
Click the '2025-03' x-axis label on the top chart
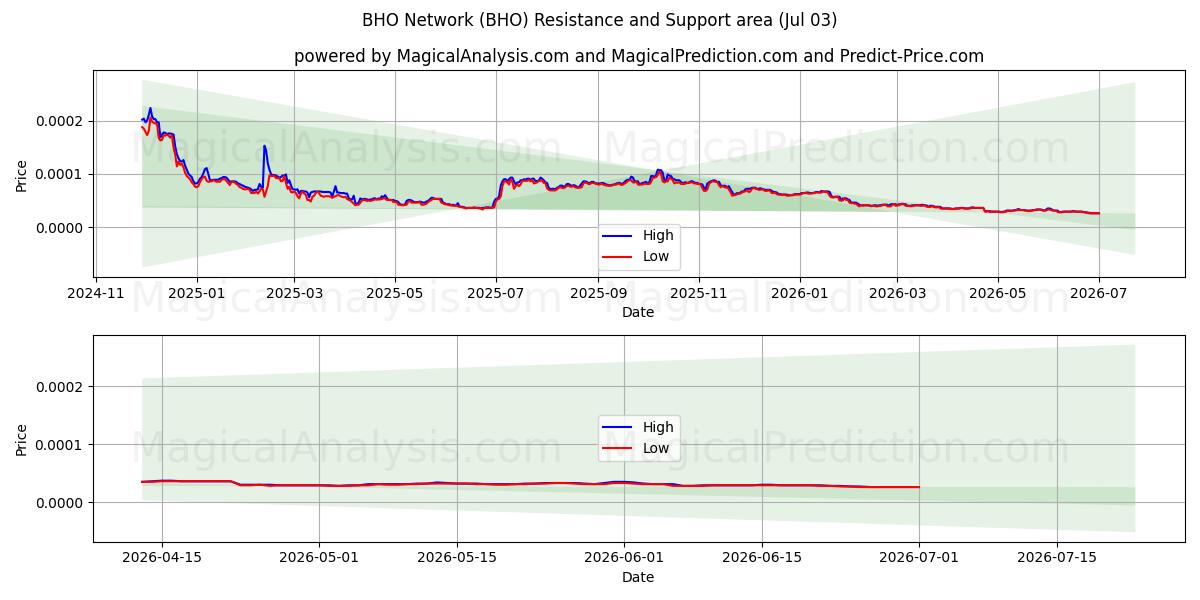[294, 293]
